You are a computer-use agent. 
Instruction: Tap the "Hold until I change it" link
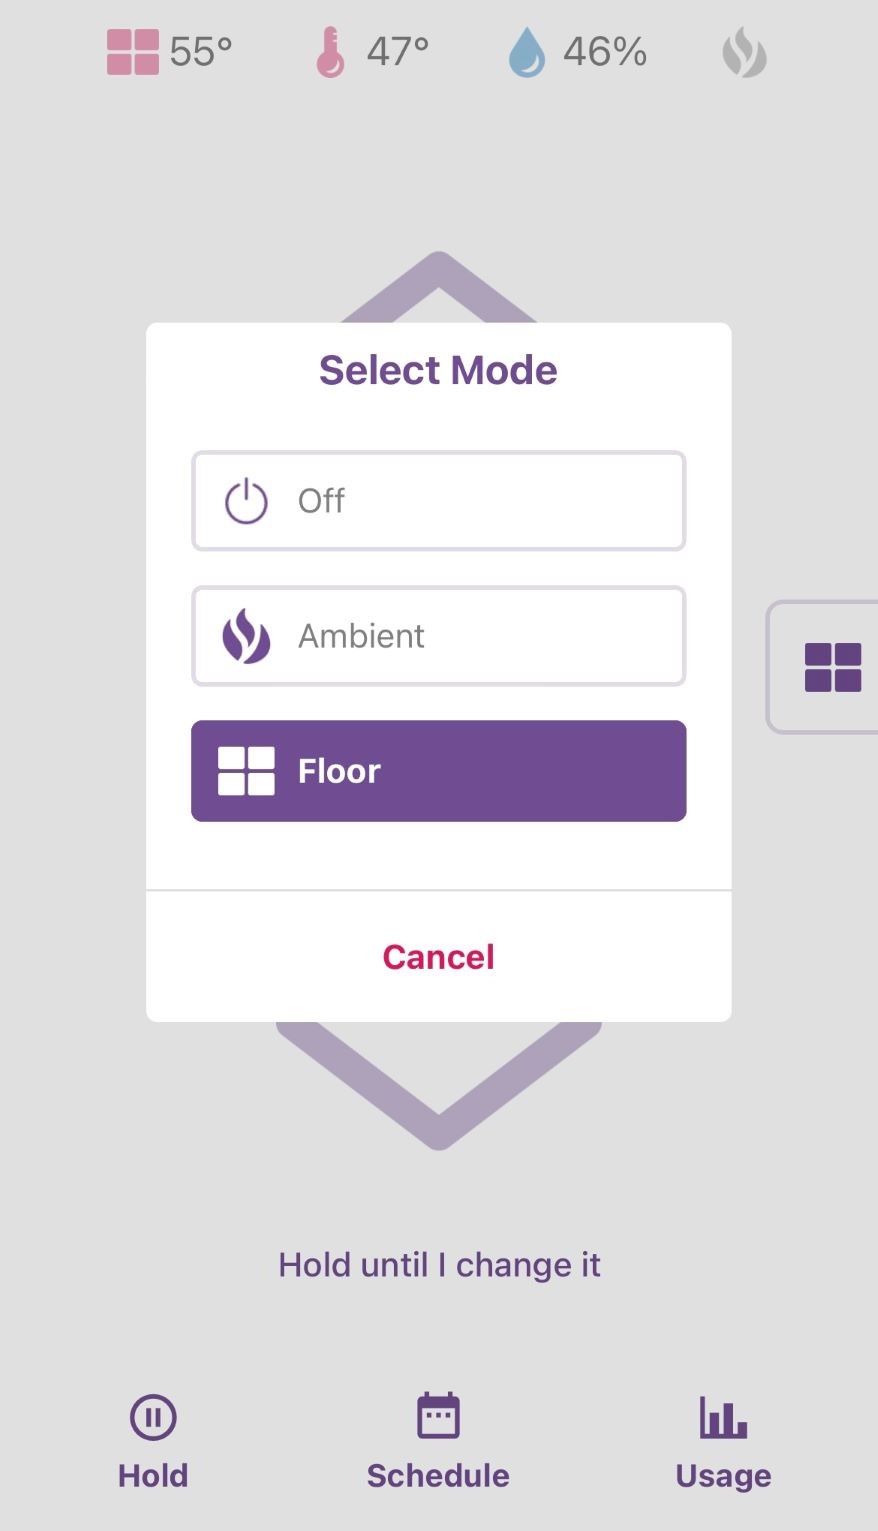click(439, 1265)
